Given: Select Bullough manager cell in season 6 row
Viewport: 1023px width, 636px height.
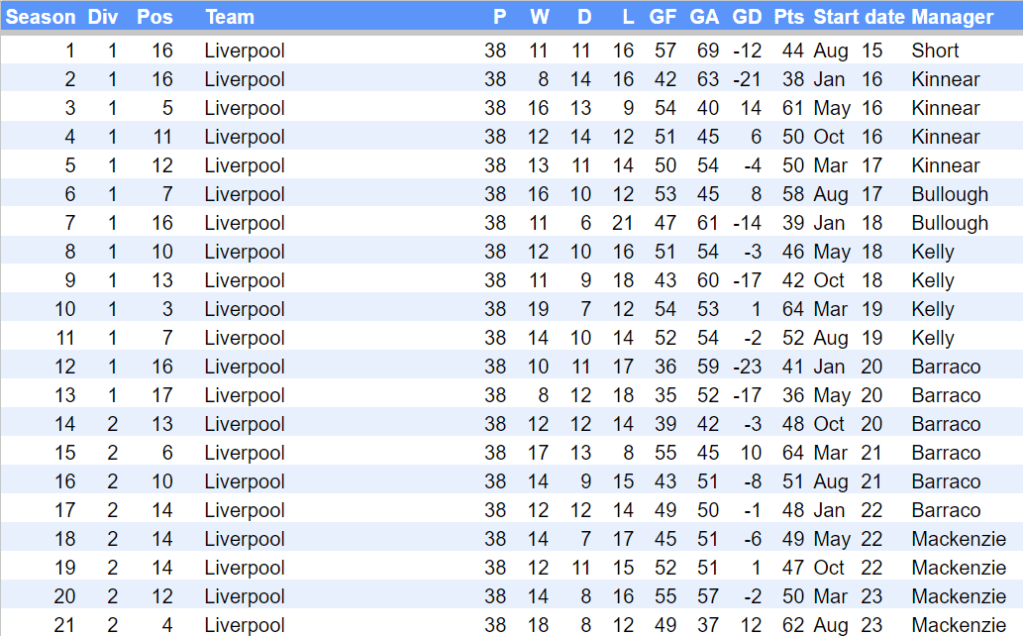Looking at the screenshot, I should 949,194.
